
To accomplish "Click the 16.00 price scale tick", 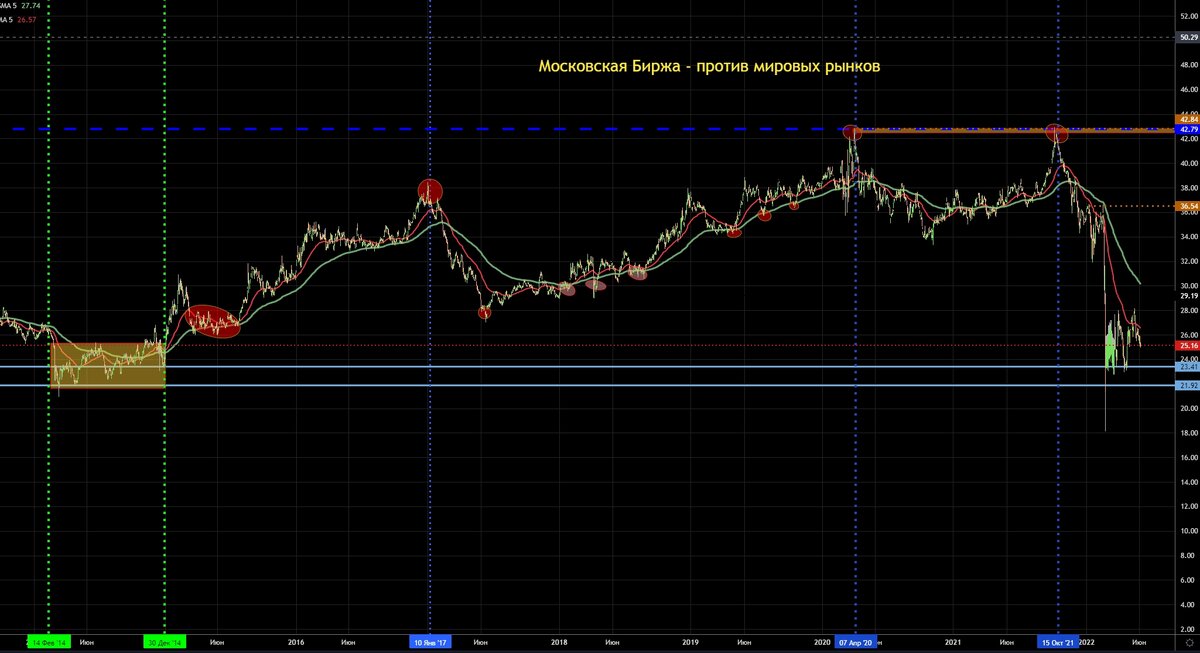I will 1188,457.
